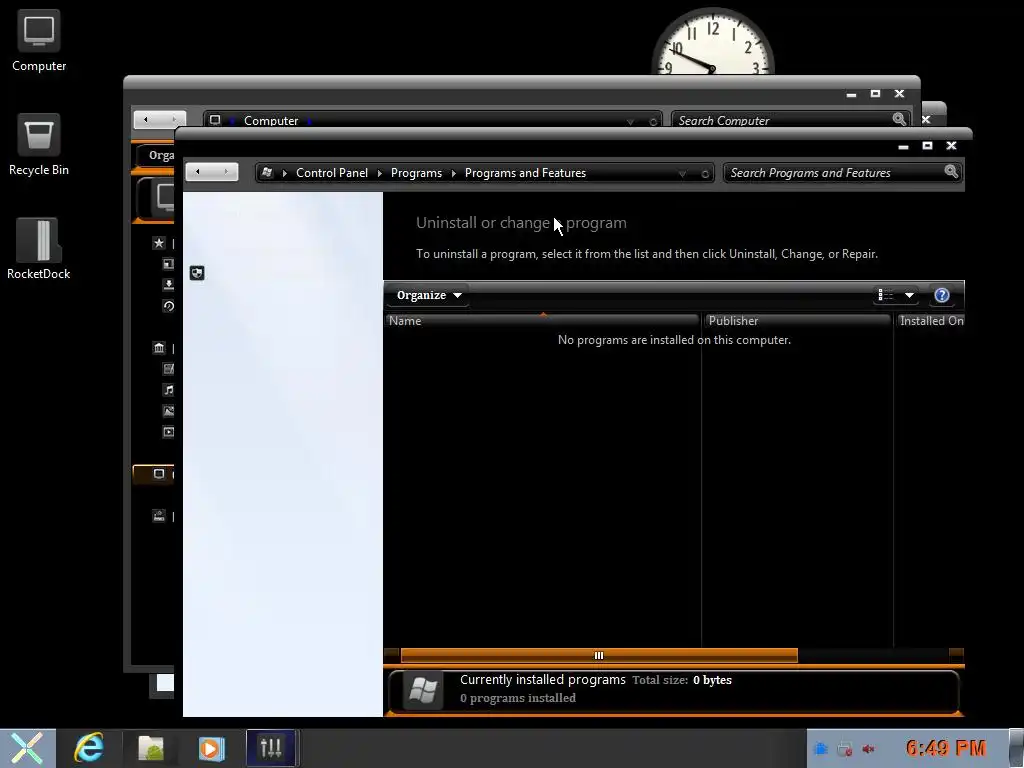Open the Computer desktop icon
1024x768 pixels.
pyautogui.click(x=39, y=40)
